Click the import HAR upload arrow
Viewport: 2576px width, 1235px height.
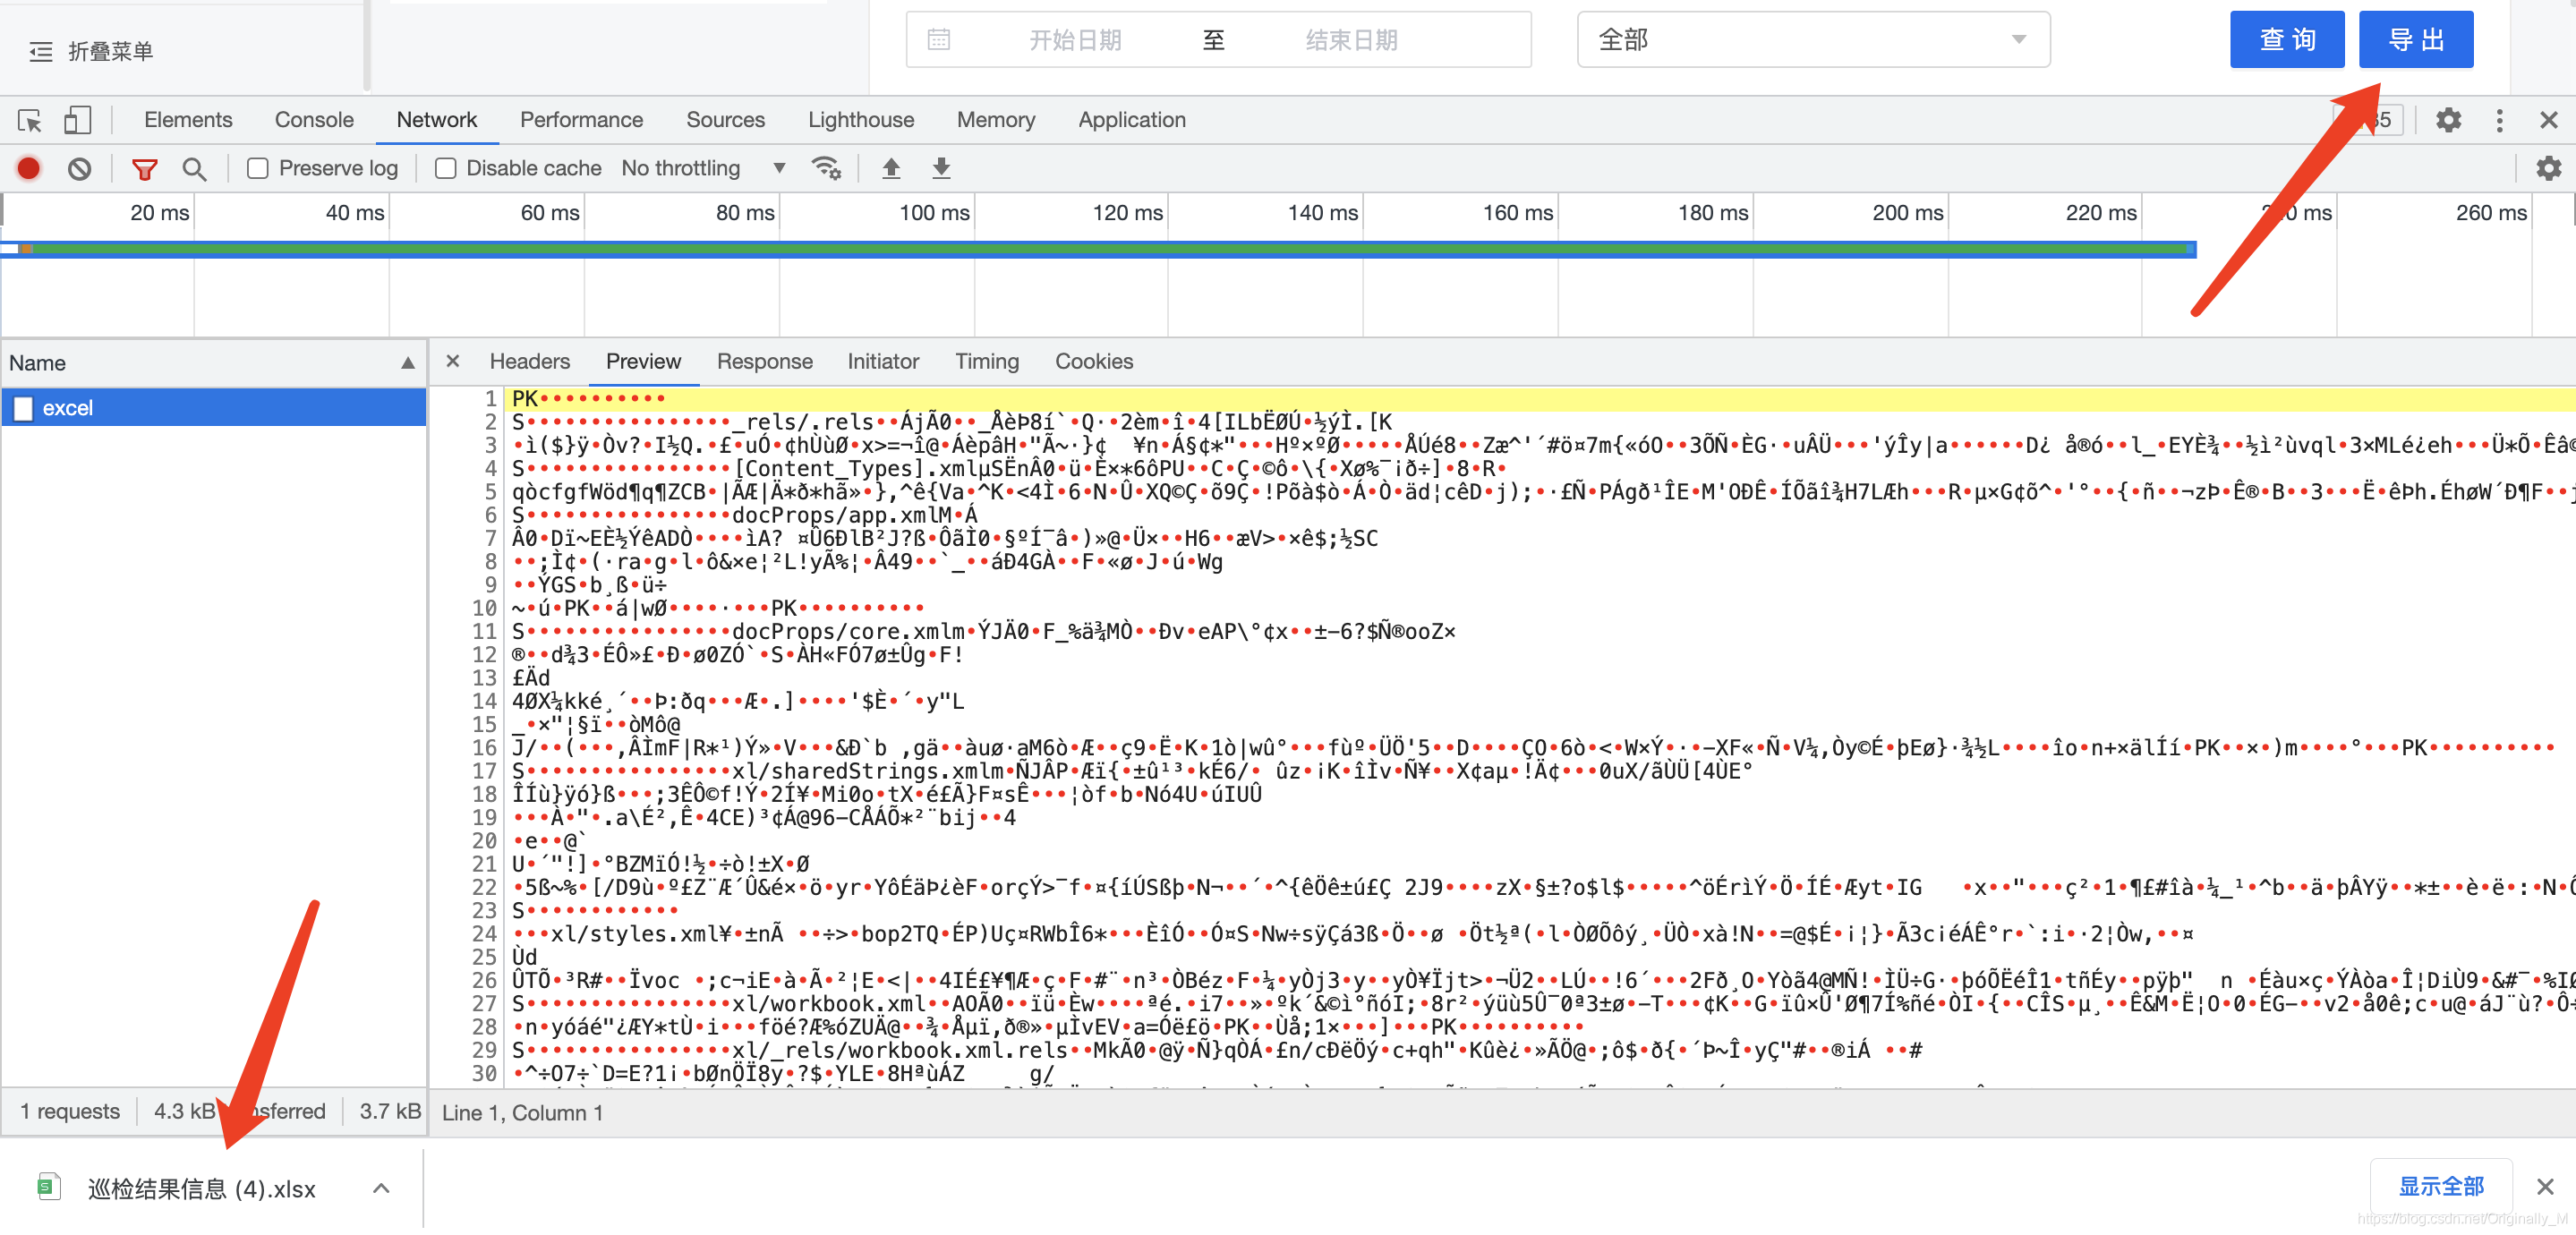click(891, 168)
